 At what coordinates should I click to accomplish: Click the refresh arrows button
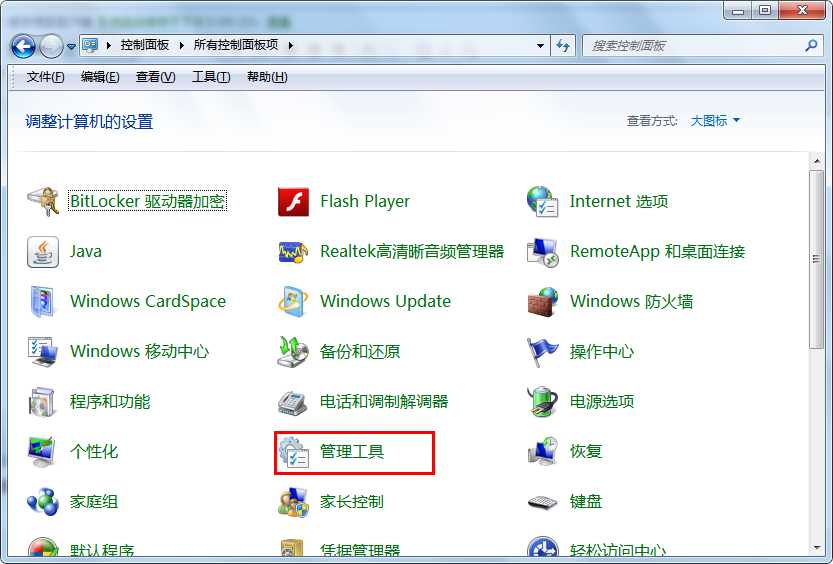tap(563, 46)
